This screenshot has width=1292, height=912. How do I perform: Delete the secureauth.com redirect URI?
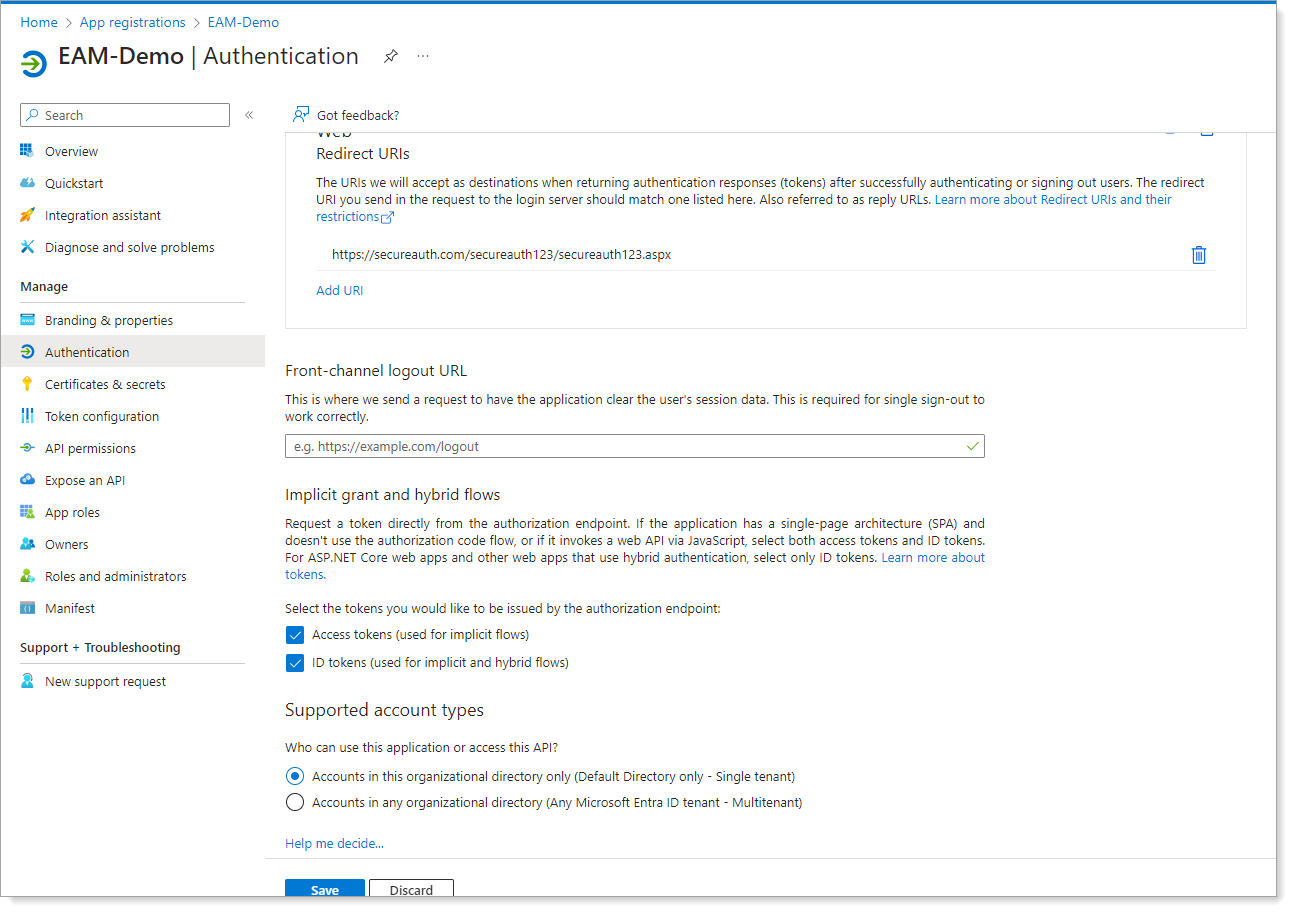[x=1199, y=255]
